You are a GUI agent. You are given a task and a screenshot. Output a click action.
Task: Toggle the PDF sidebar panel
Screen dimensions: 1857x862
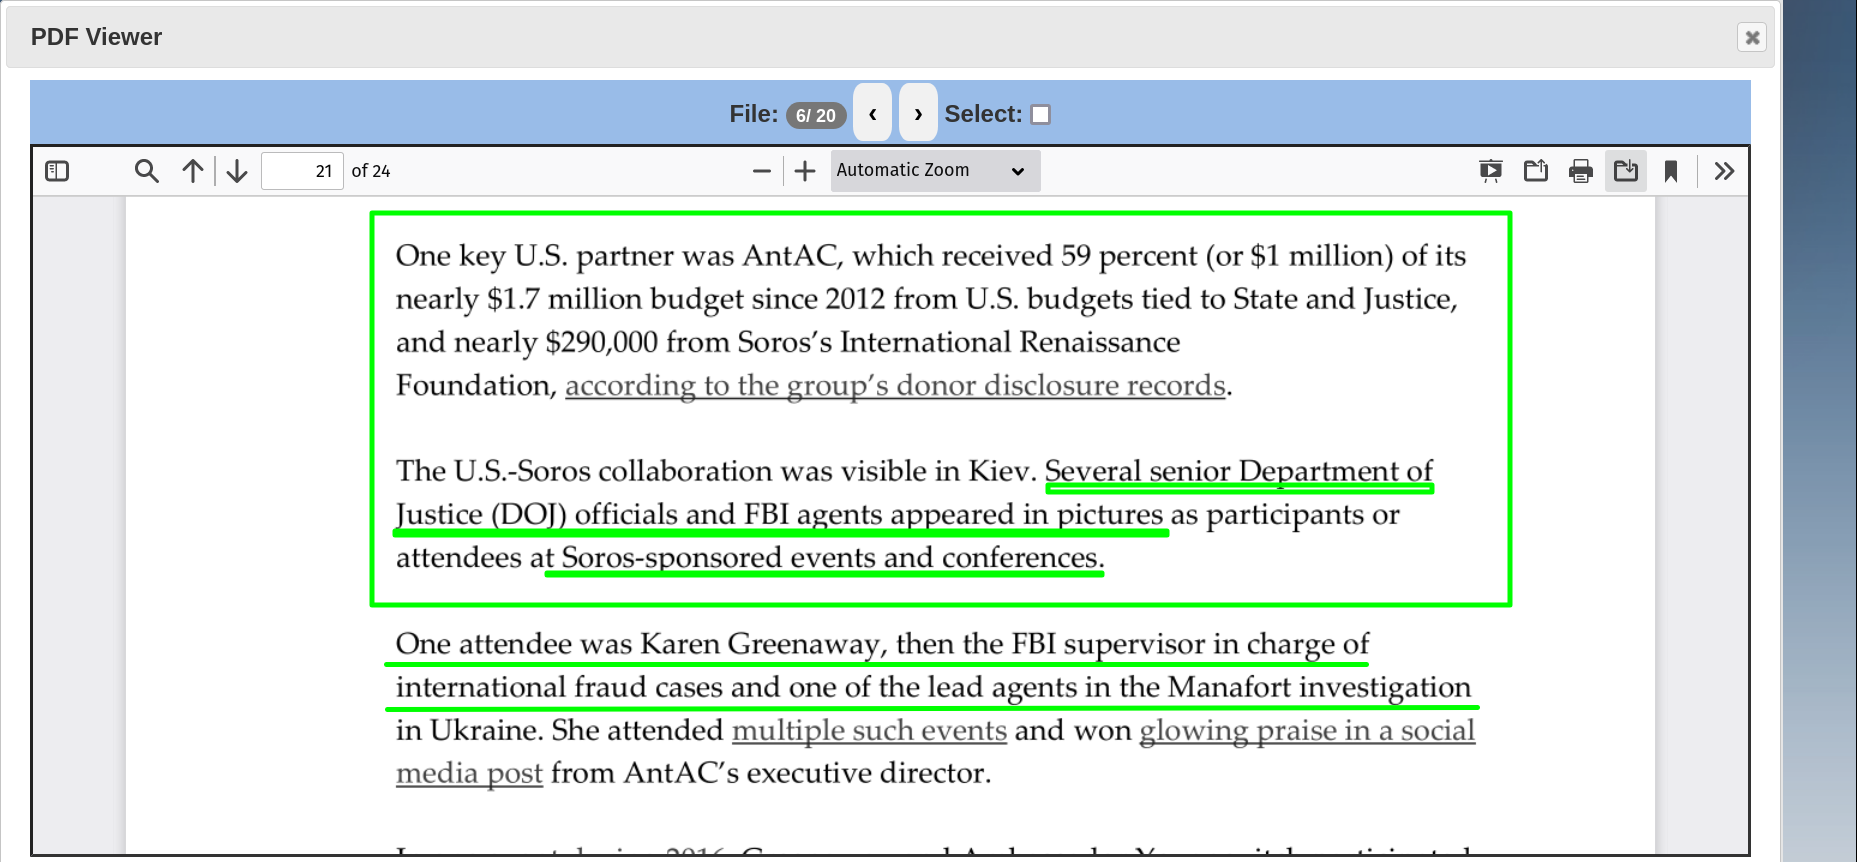click(58, 171)
